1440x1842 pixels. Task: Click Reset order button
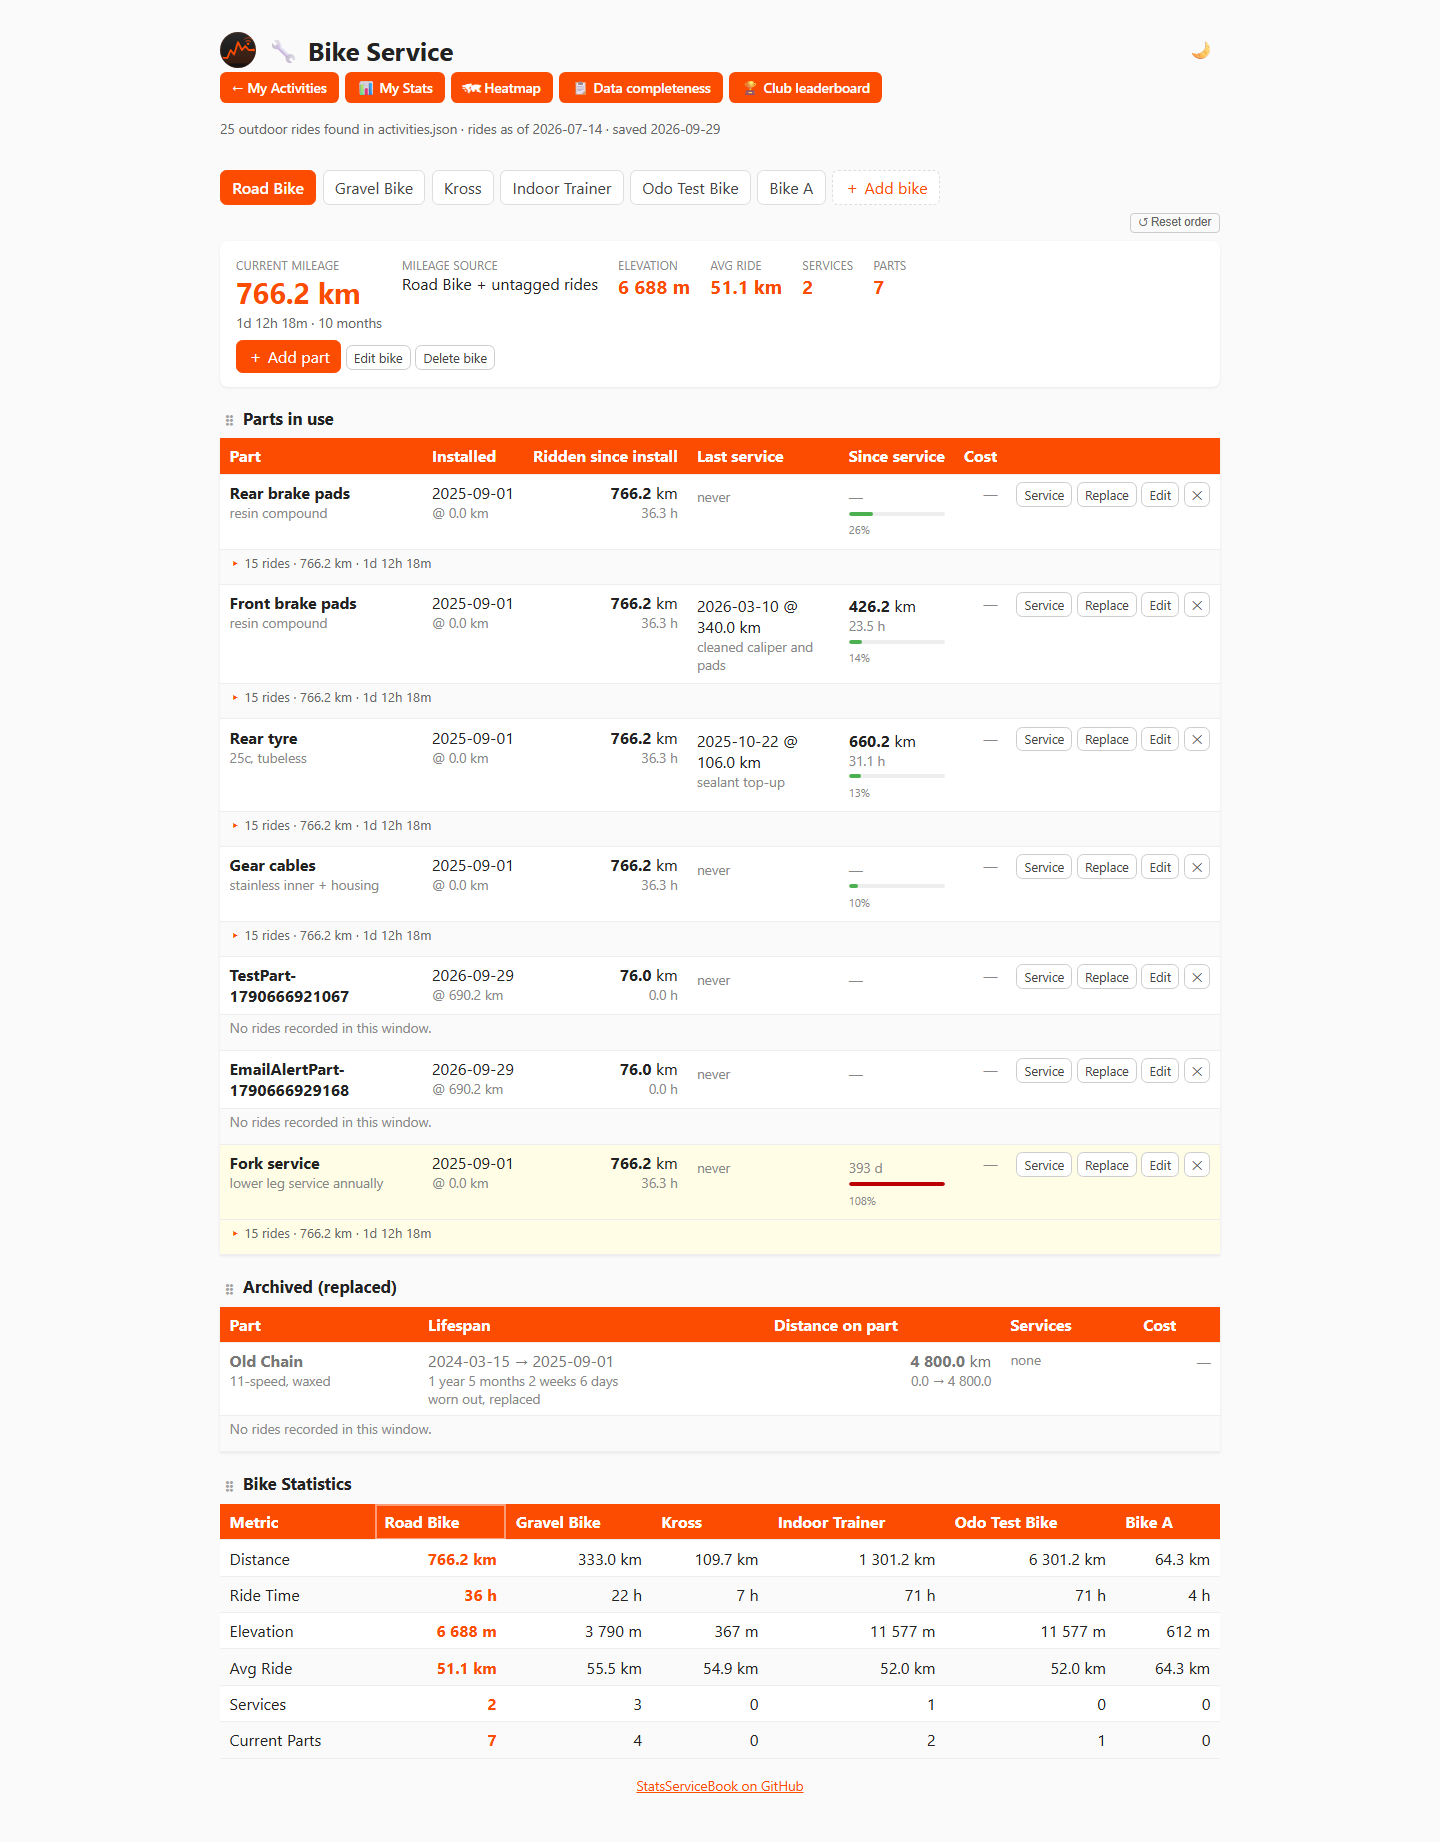pos(1175,222)
